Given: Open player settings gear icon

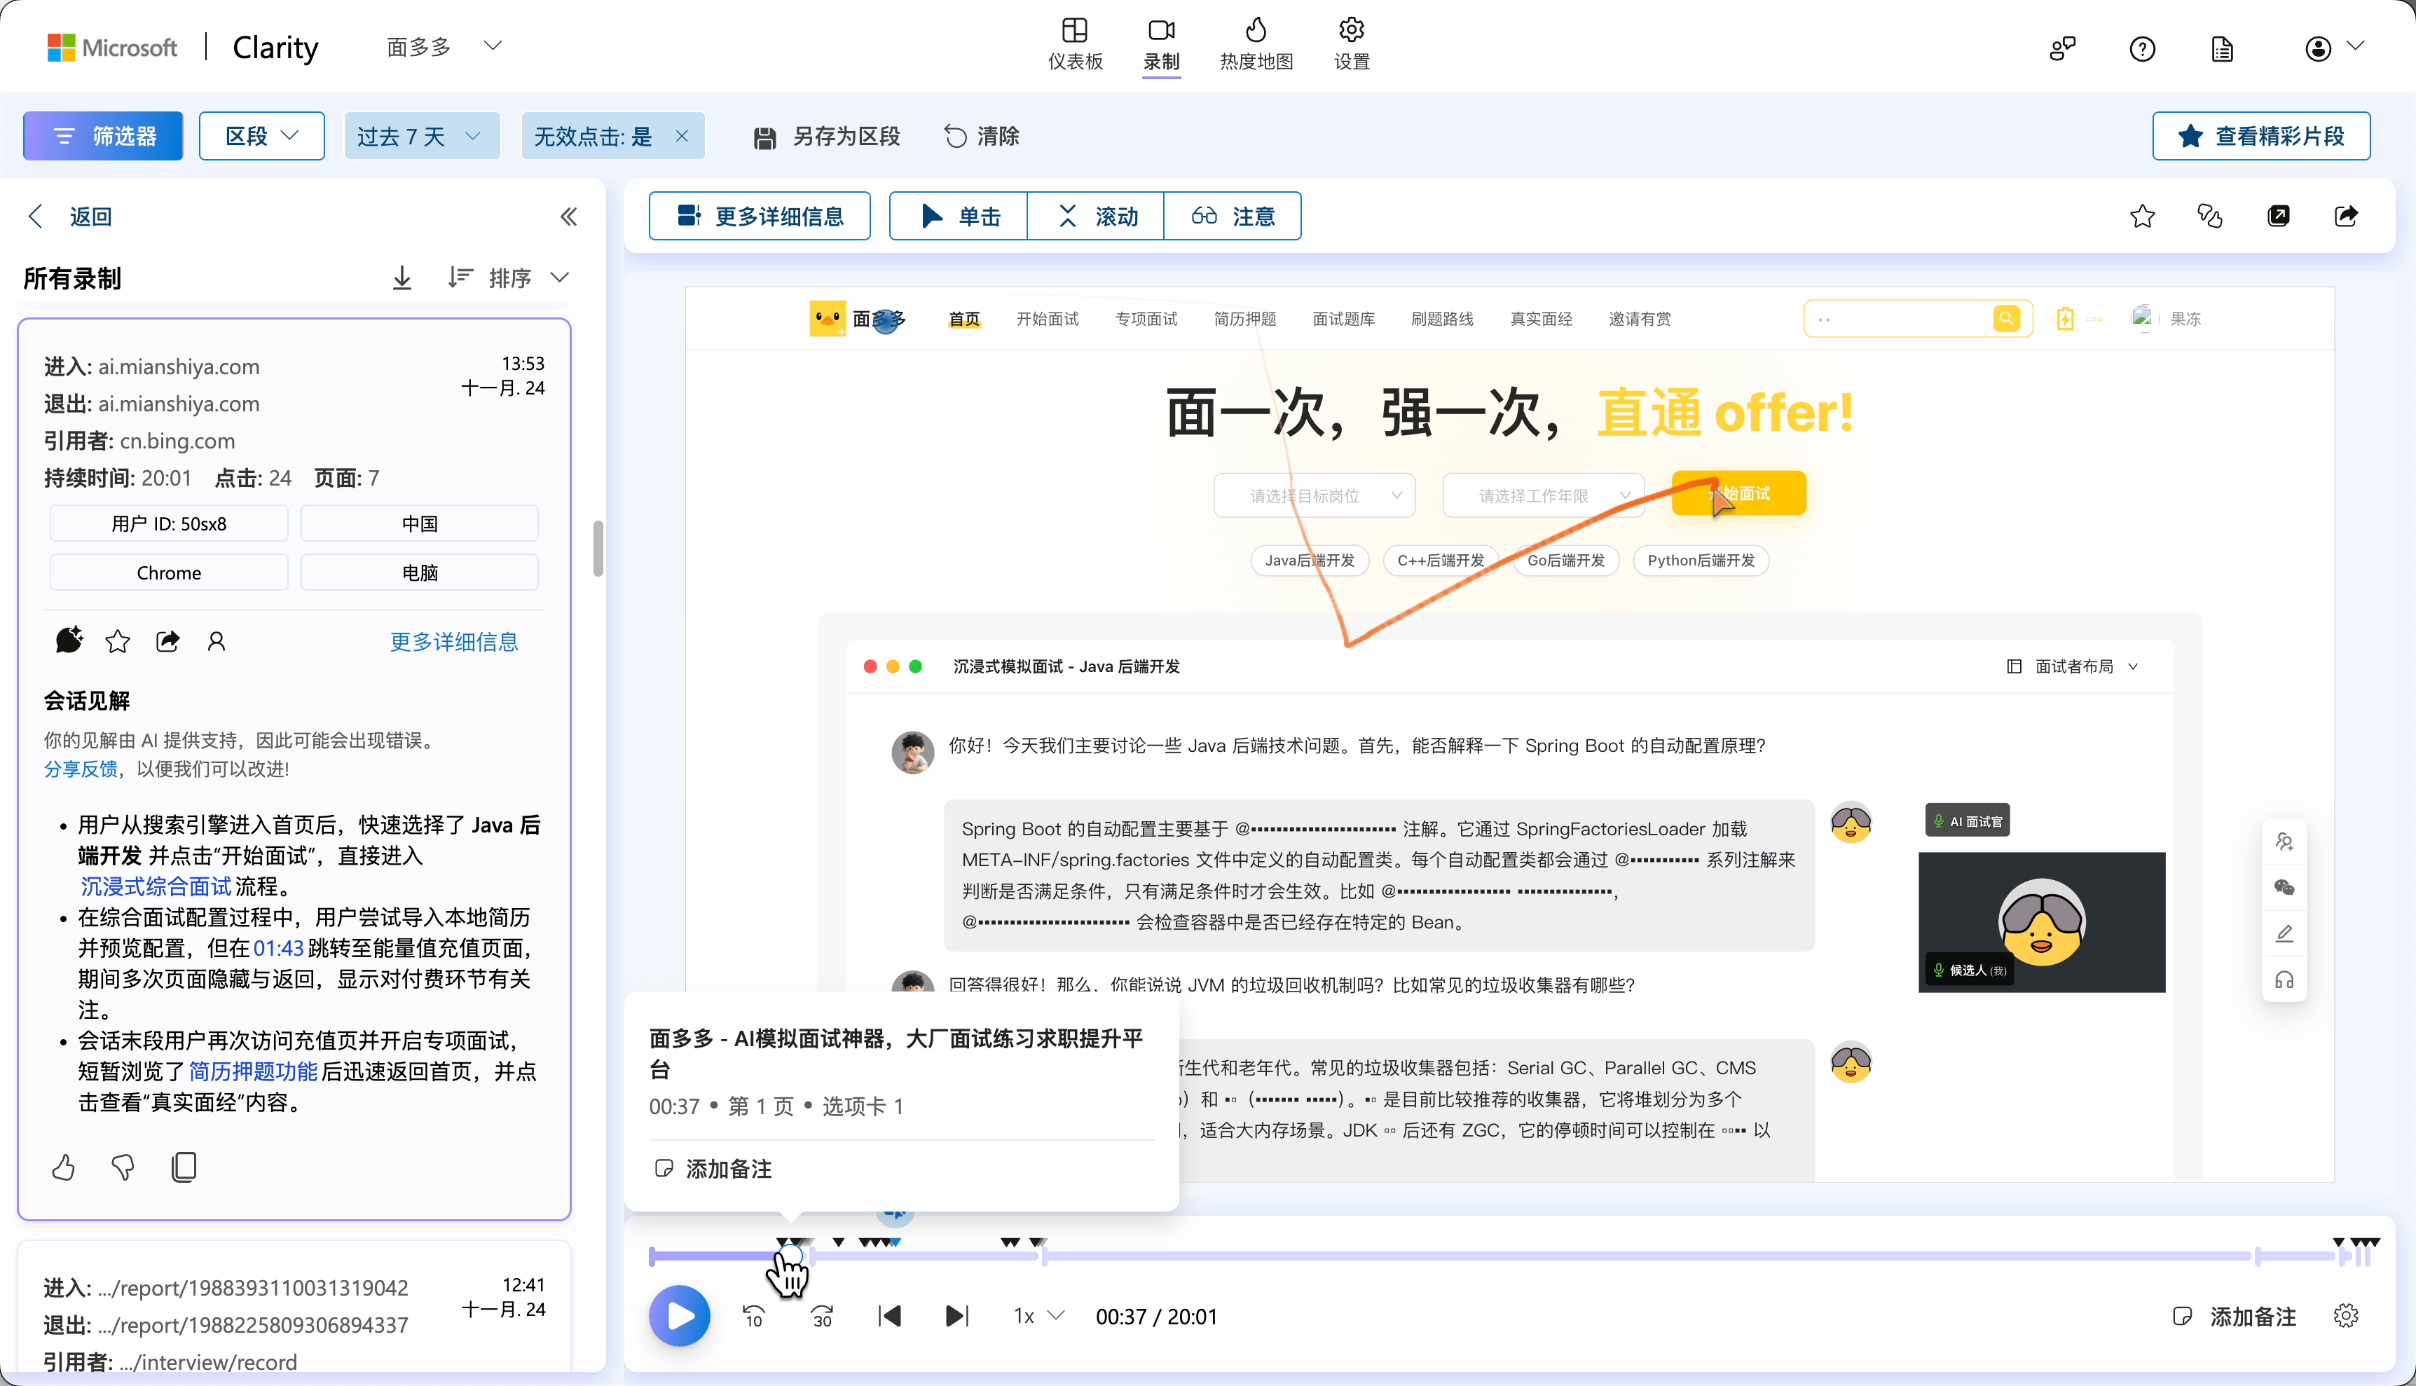Looking at the screenshot, I should pos(2346,1316).
